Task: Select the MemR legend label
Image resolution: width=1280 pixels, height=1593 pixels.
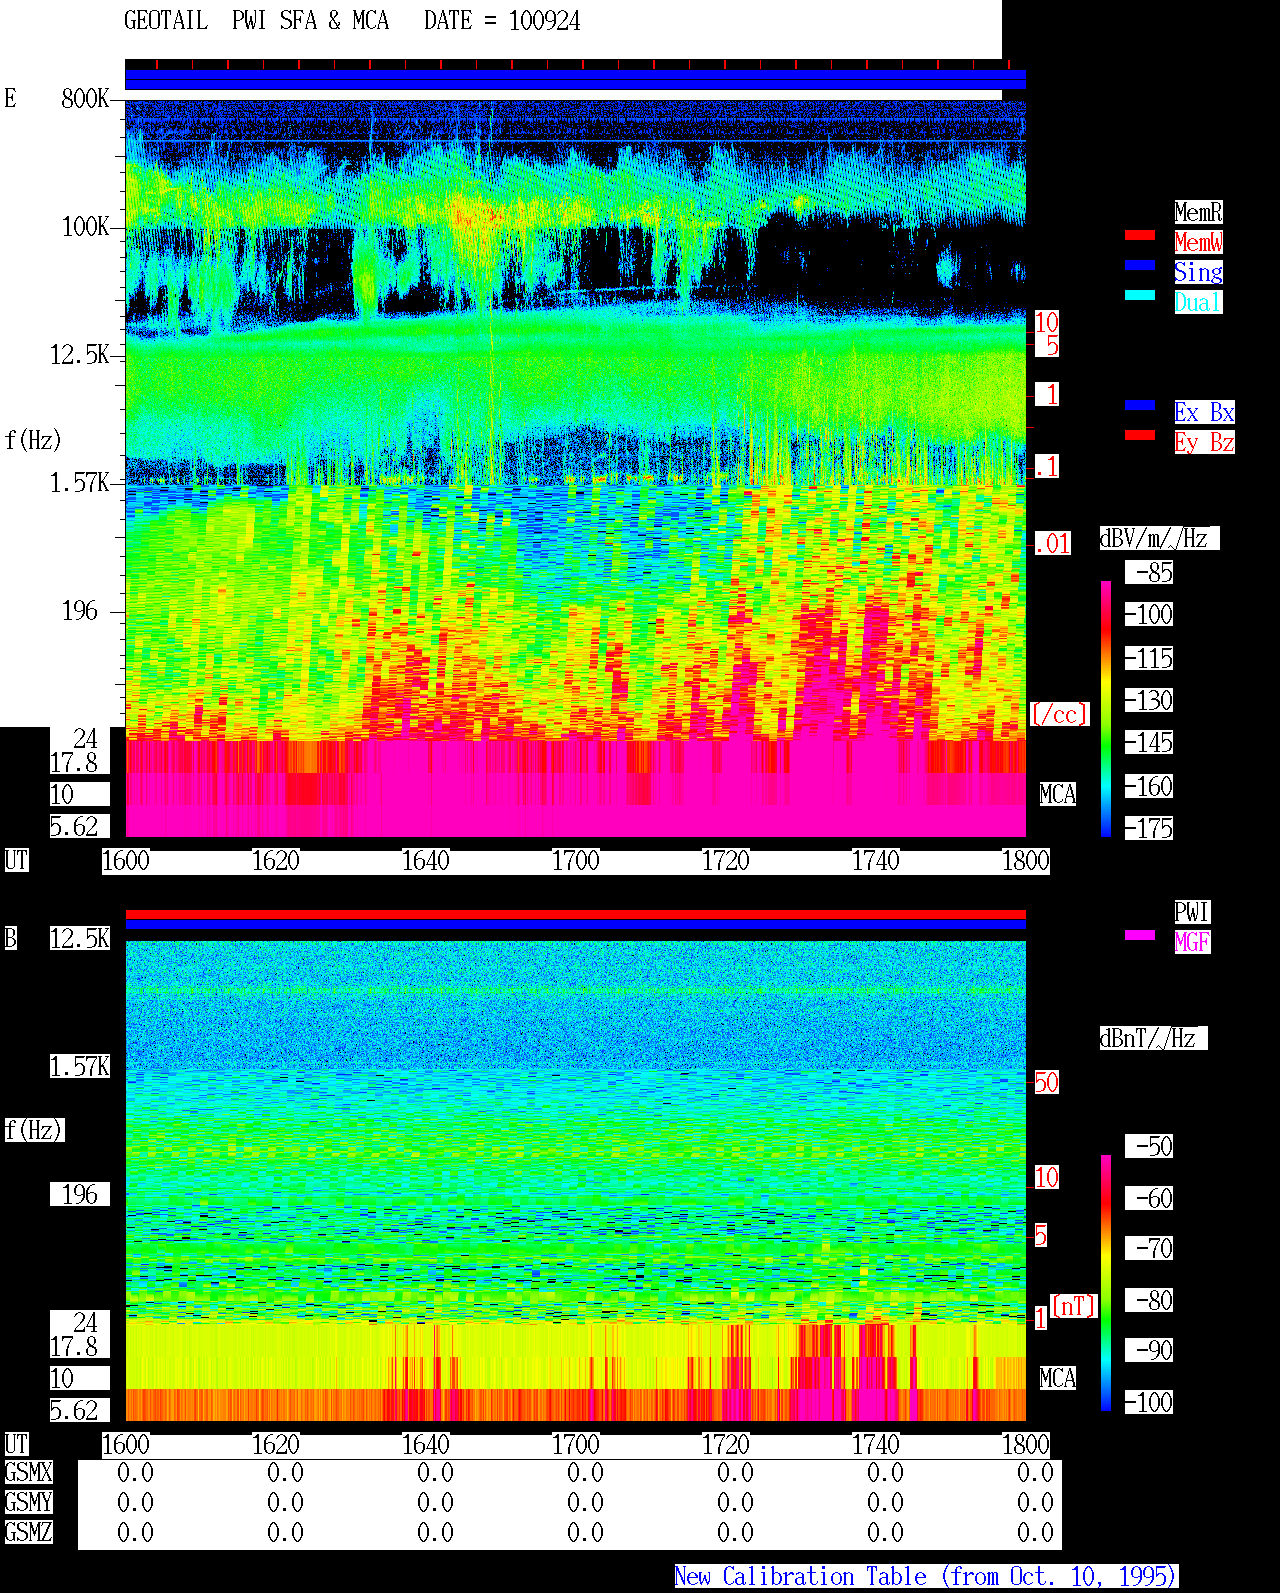Action: pyautogui.click(x=1198, y=212)
